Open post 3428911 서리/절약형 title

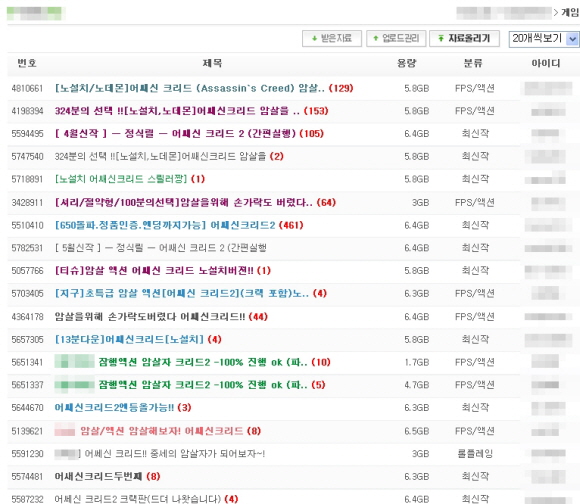point(183,203)
